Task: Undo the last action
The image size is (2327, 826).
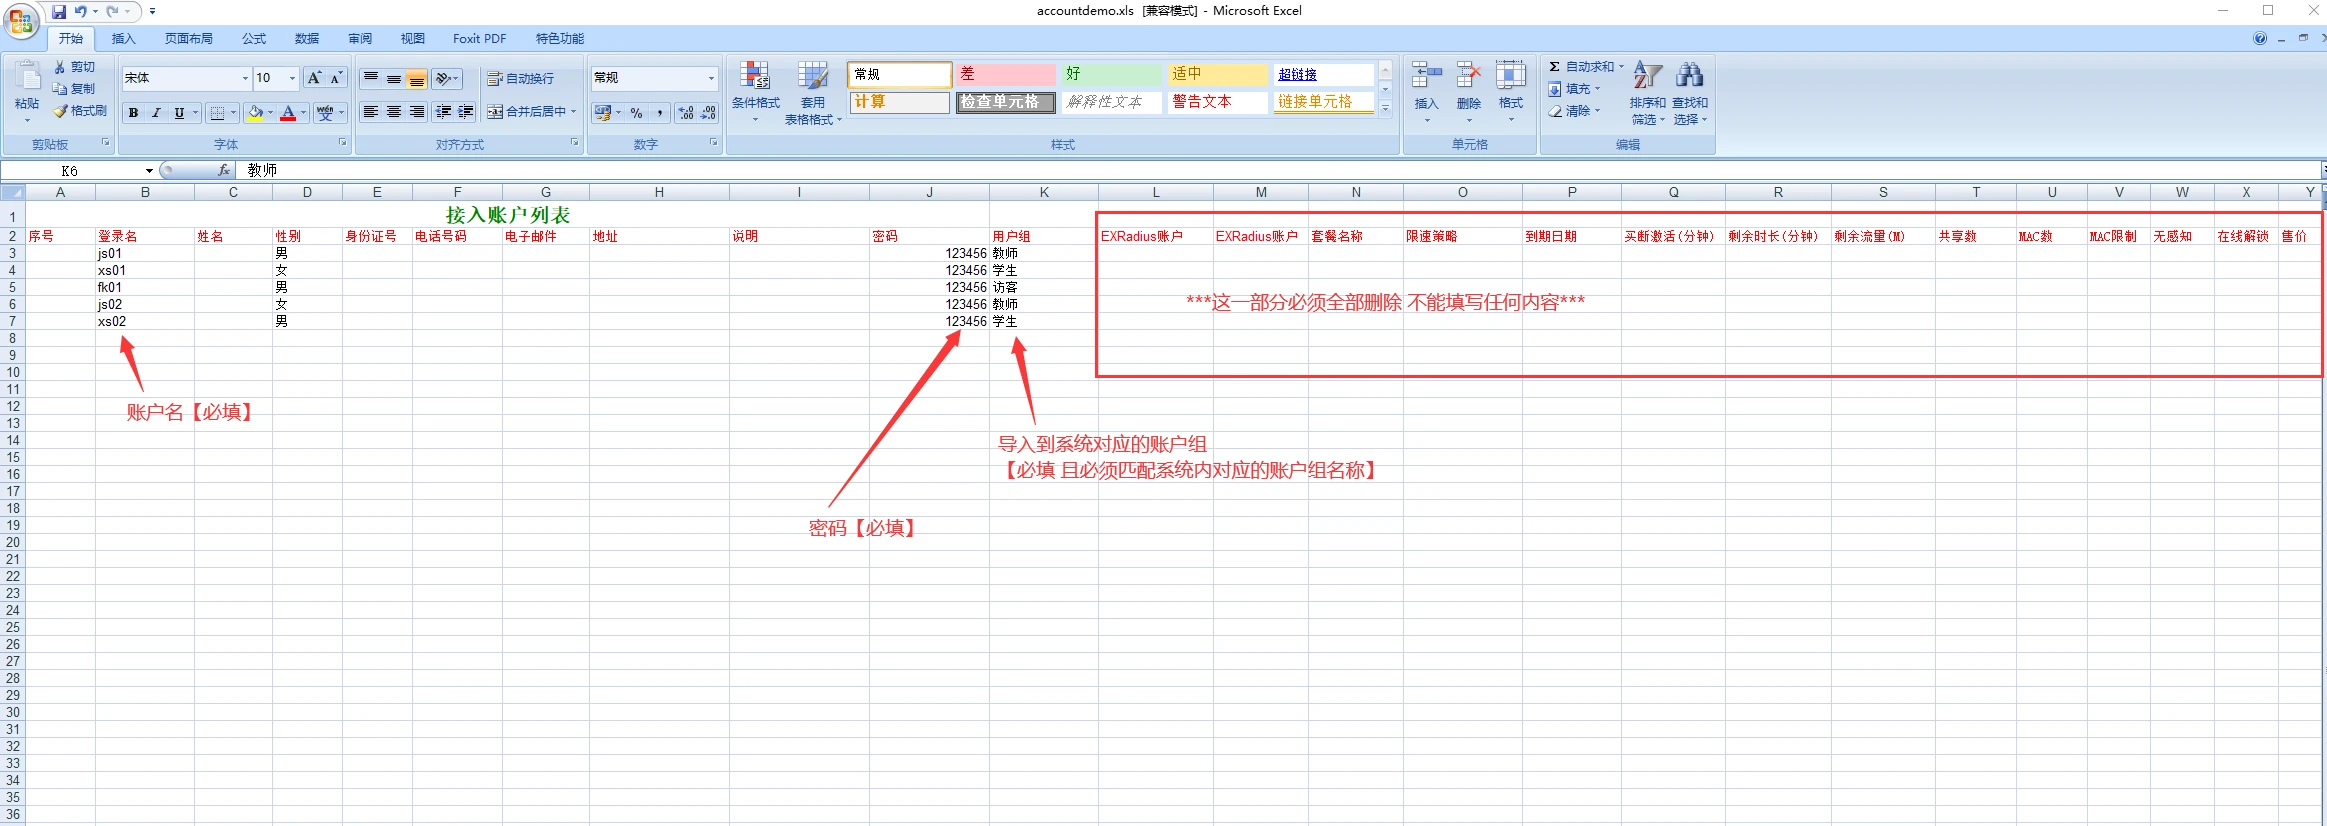Action: [x=80, y=12]
